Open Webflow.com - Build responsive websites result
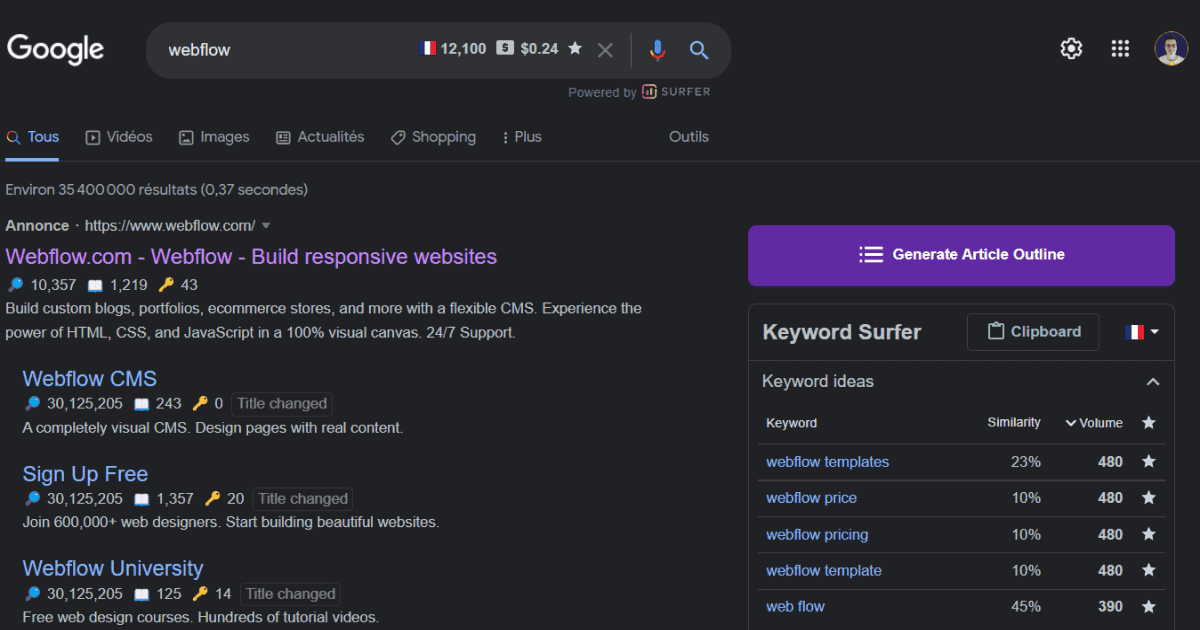Viewport: 1200px width, 630px height. pos(251,256)
